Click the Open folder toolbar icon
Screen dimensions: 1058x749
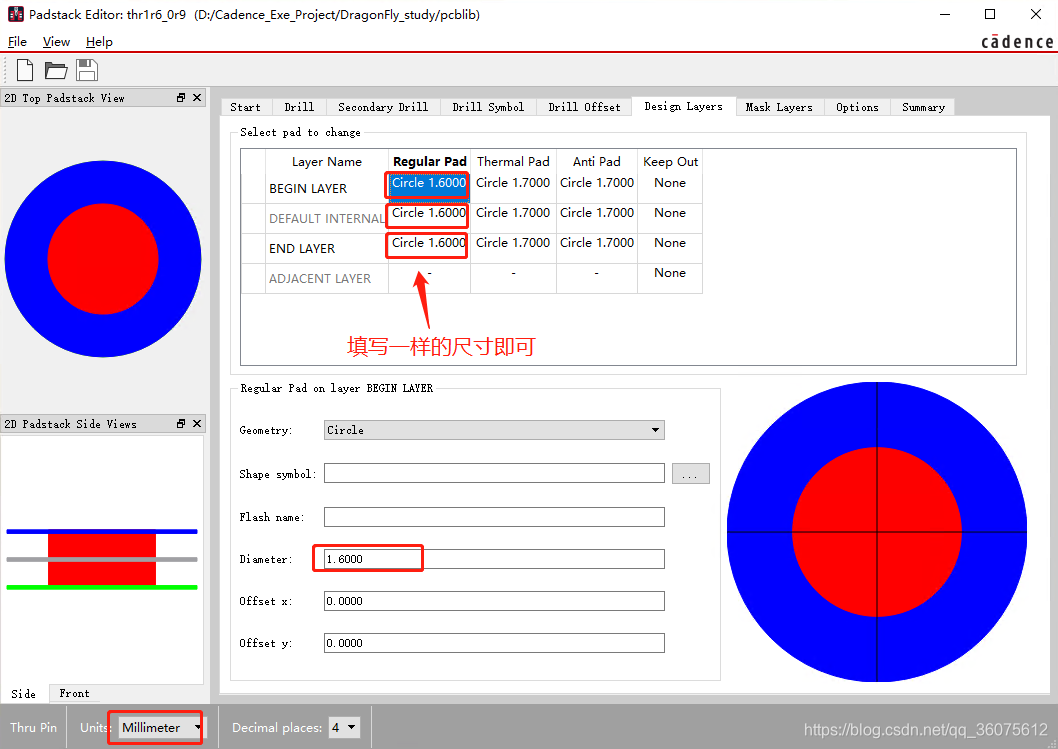point(56,70)
